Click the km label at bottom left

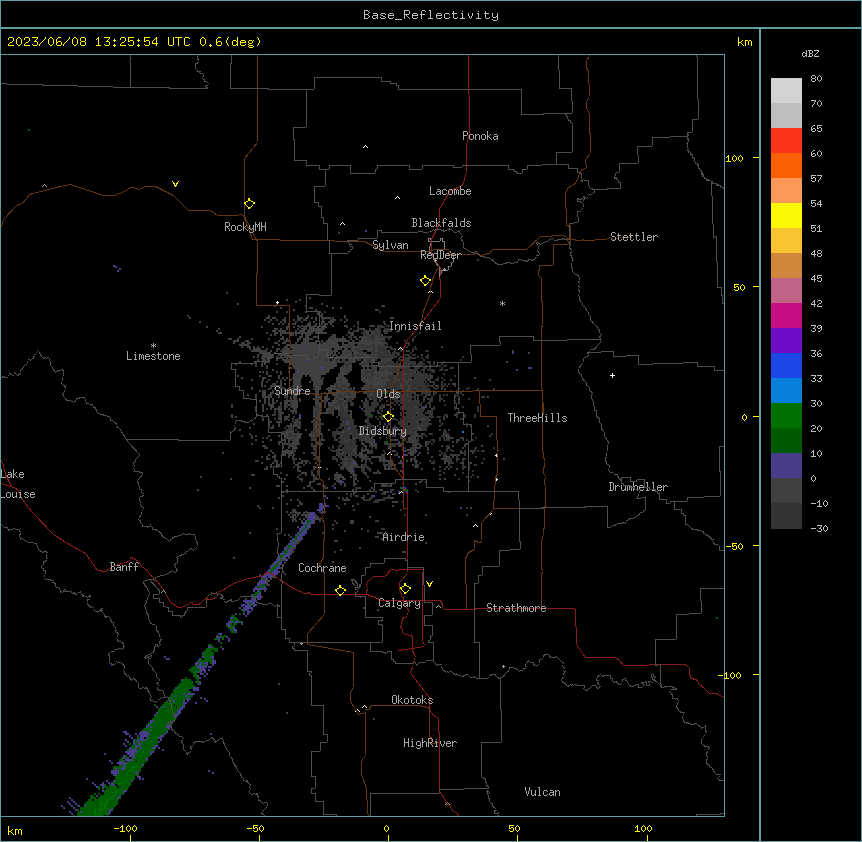[15, 831]
